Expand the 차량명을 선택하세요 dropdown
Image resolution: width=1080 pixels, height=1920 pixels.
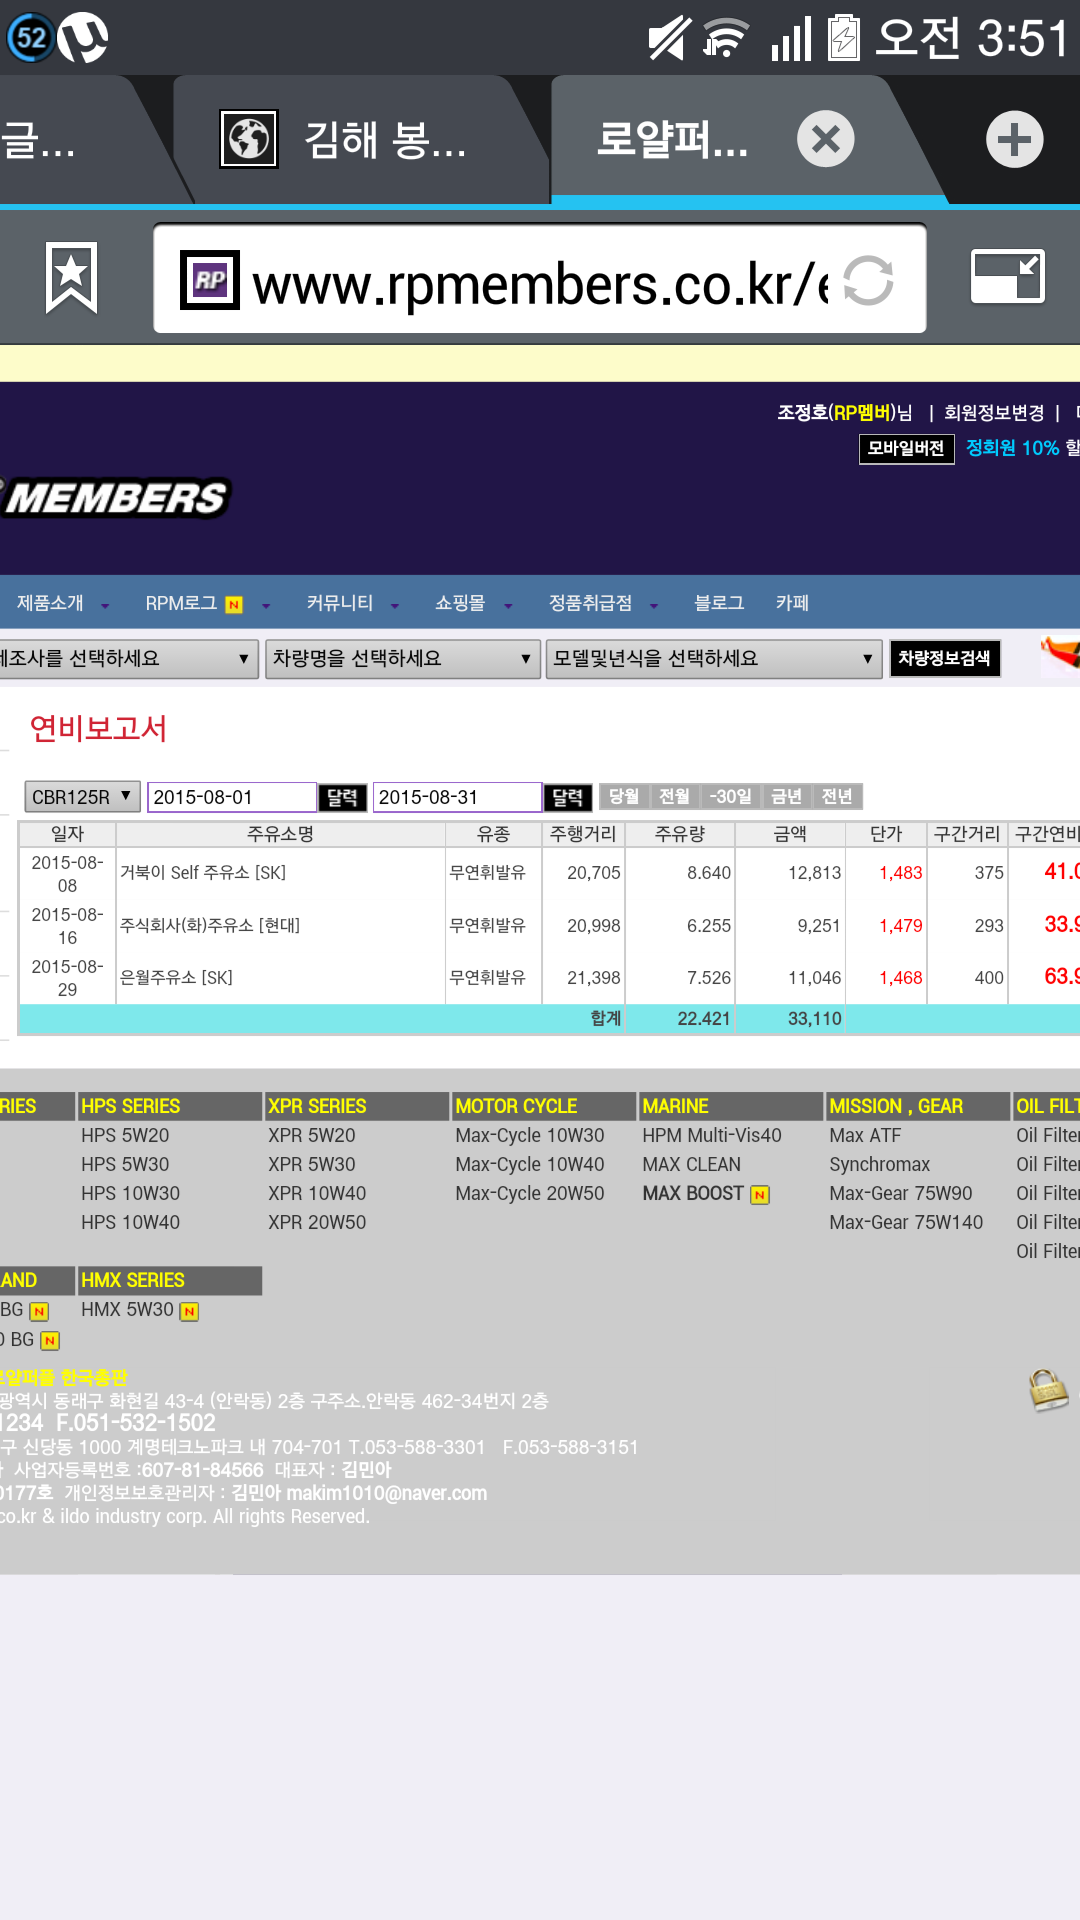[x=402, y=659]
